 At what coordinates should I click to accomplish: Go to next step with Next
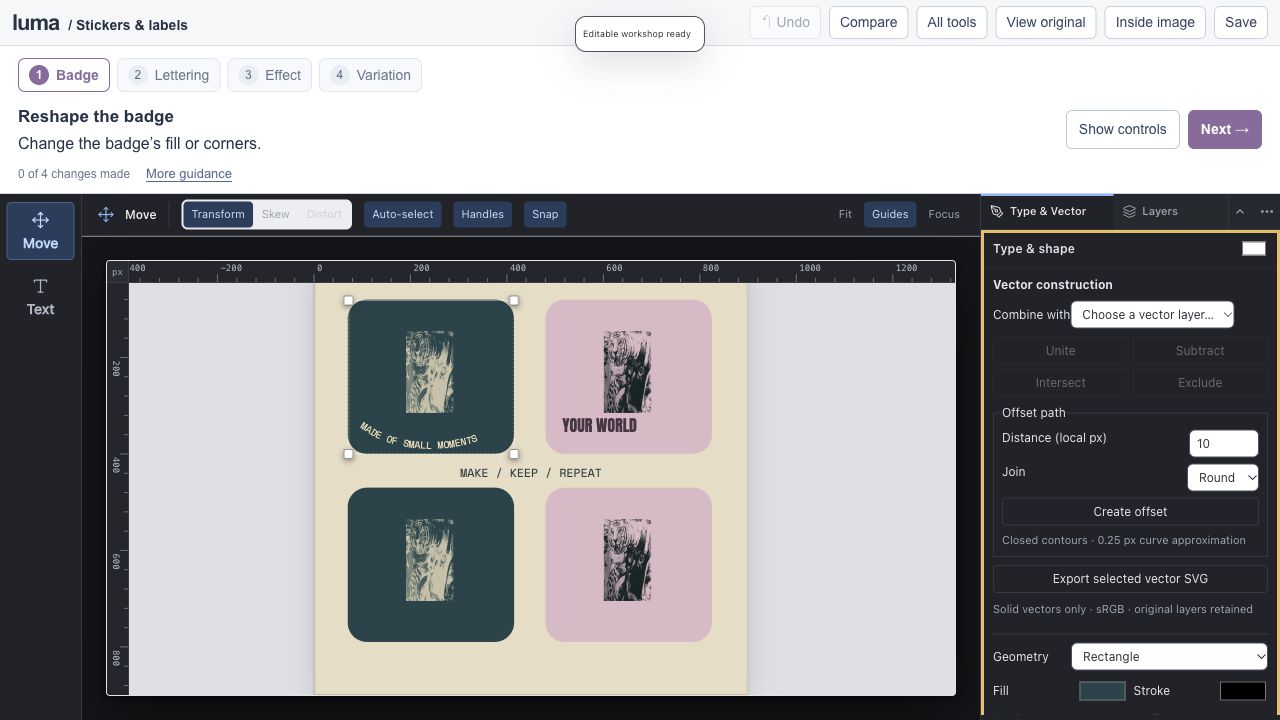coord(1225,129)
